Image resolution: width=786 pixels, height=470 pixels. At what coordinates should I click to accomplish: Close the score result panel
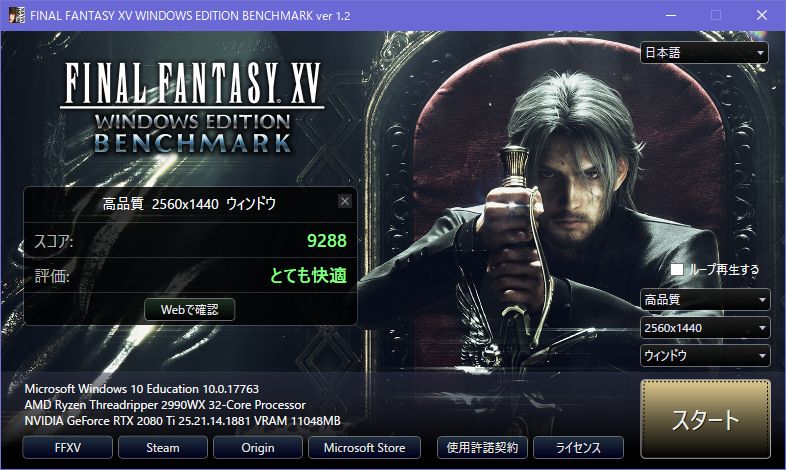point(345,201)
